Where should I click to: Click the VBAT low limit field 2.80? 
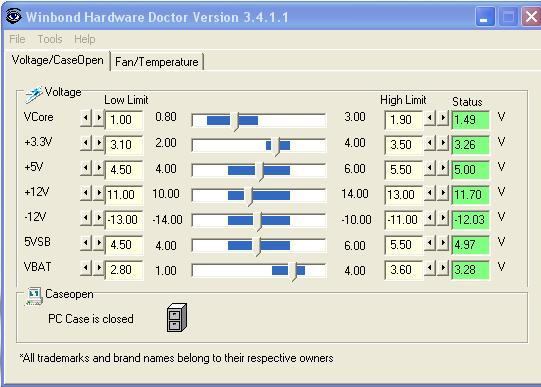coord(124,269)
